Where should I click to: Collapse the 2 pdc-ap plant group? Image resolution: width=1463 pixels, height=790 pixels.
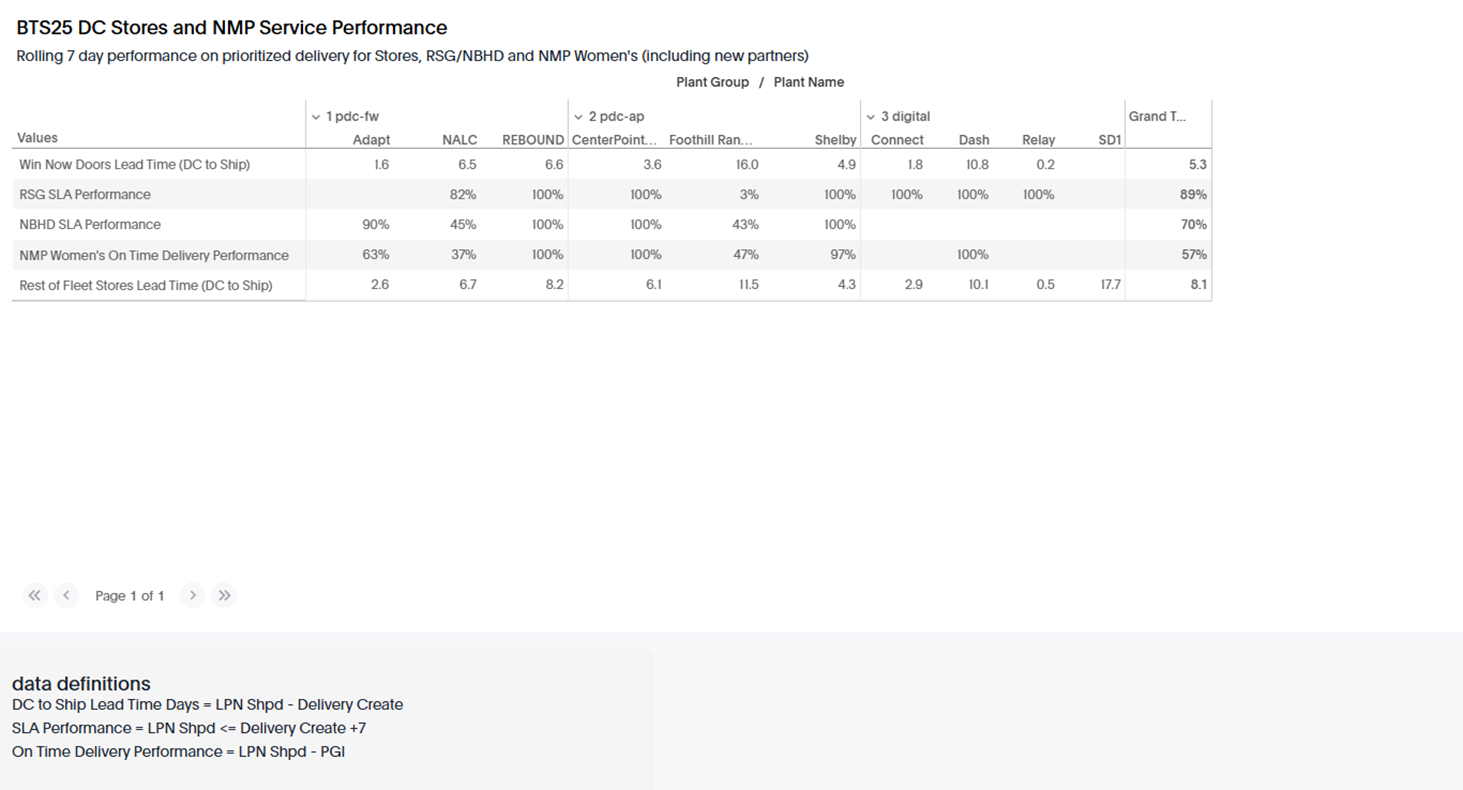coord(578,117)
